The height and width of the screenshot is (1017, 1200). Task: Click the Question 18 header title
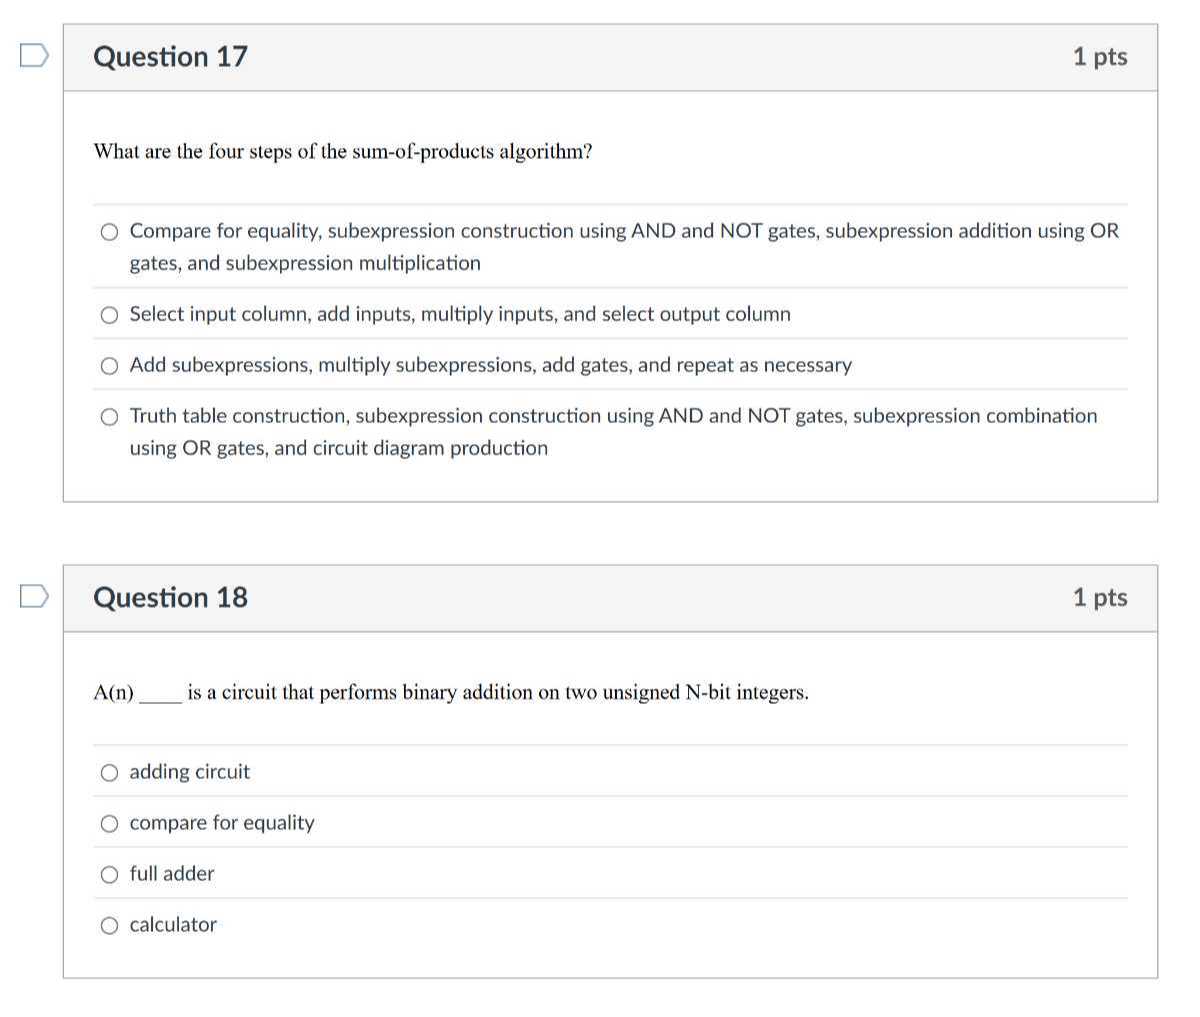click(x=170, y=598)
